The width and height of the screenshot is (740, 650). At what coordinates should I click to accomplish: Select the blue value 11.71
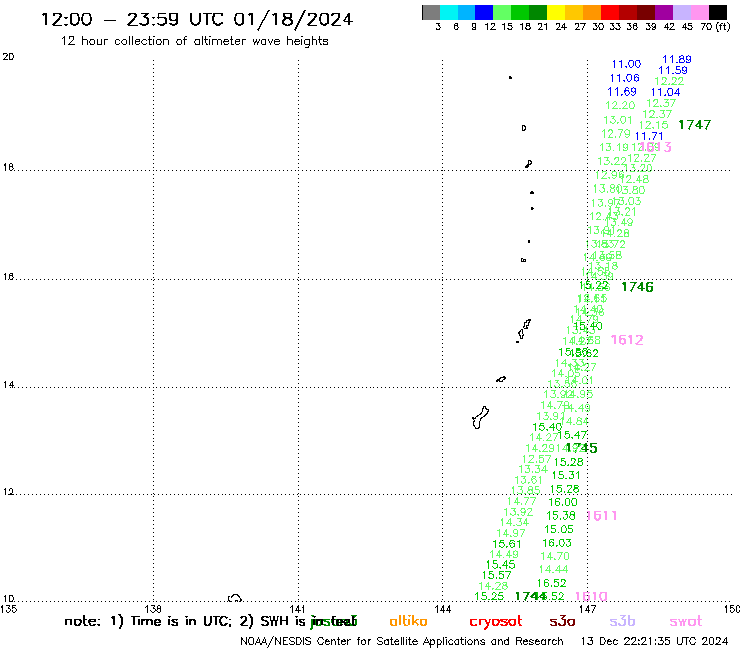coord(649,136)
